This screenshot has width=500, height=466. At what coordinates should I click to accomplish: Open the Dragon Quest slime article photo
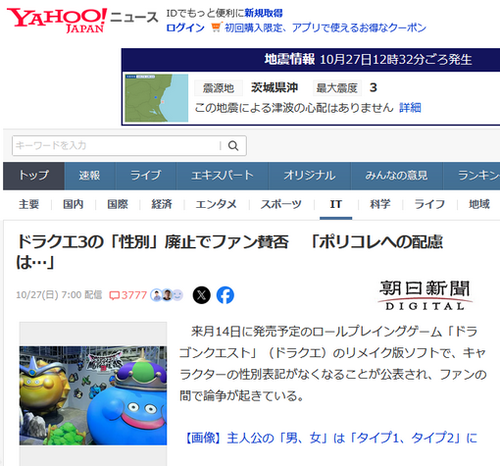pos(93,395)
